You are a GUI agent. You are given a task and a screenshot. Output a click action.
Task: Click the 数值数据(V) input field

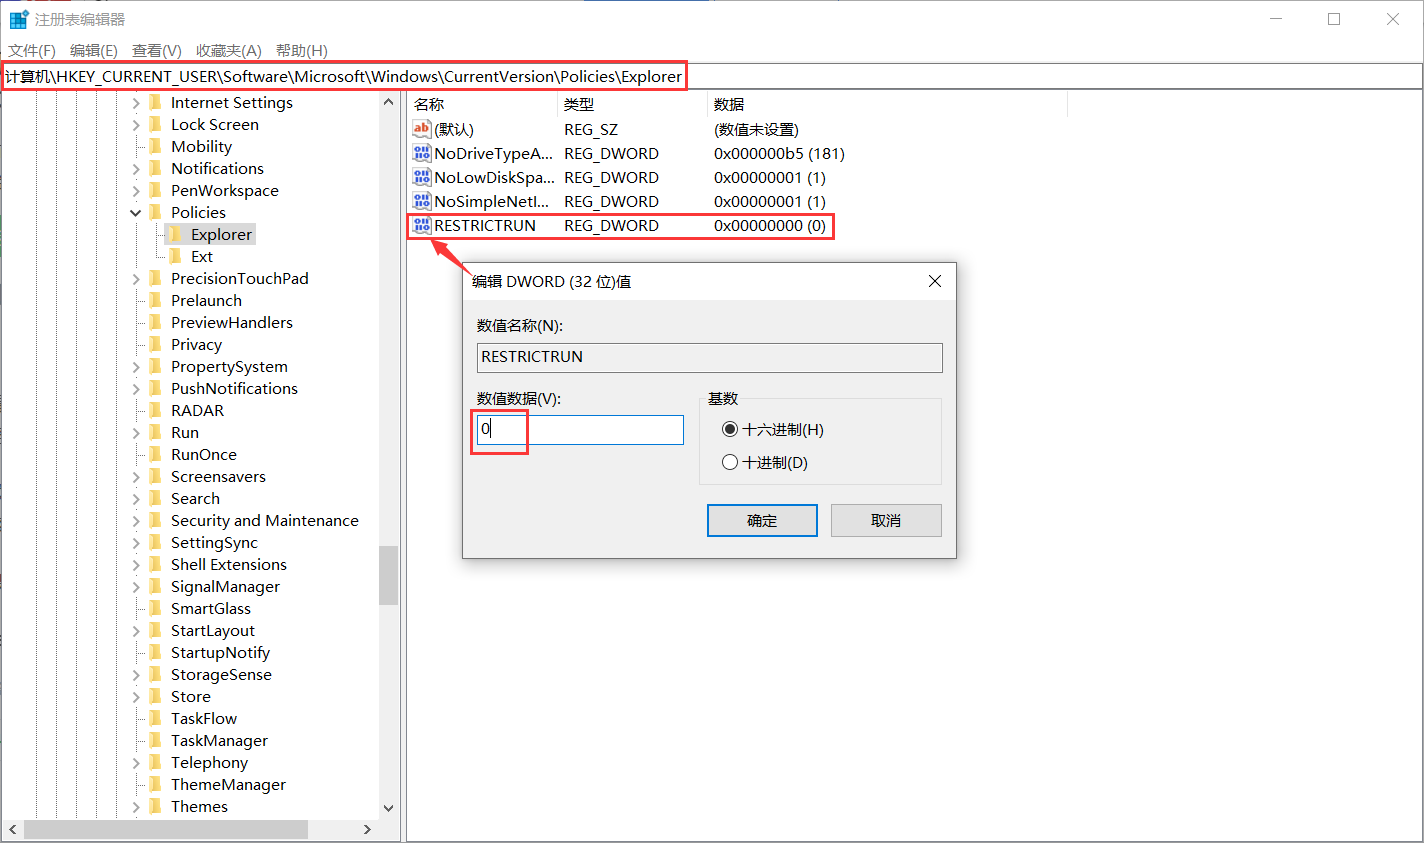tap(580, 429)
